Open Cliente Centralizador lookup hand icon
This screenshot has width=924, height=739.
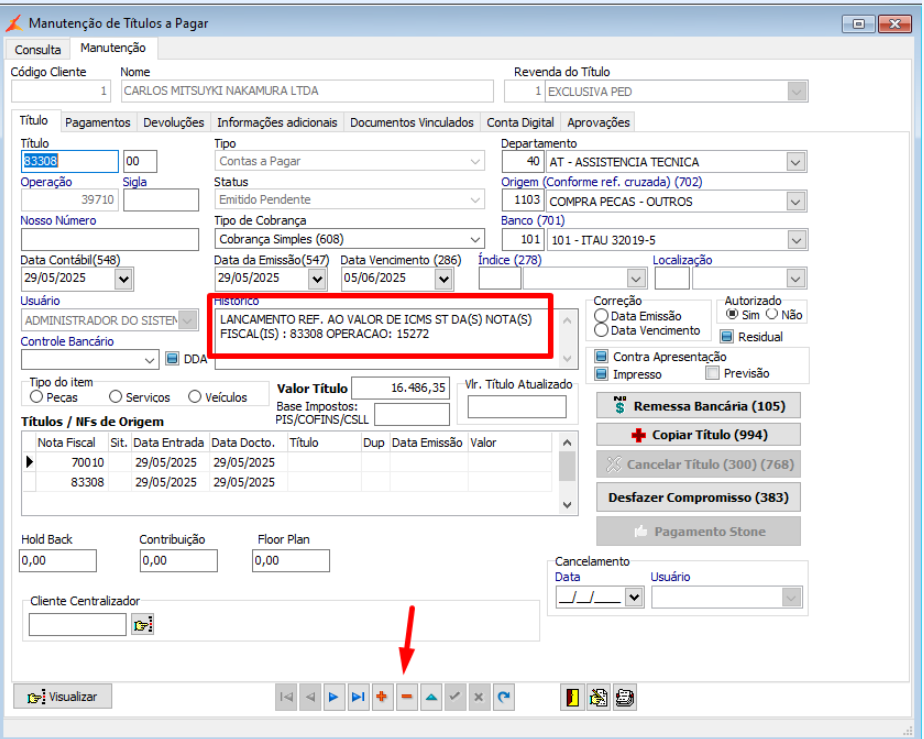pos(143,625)
